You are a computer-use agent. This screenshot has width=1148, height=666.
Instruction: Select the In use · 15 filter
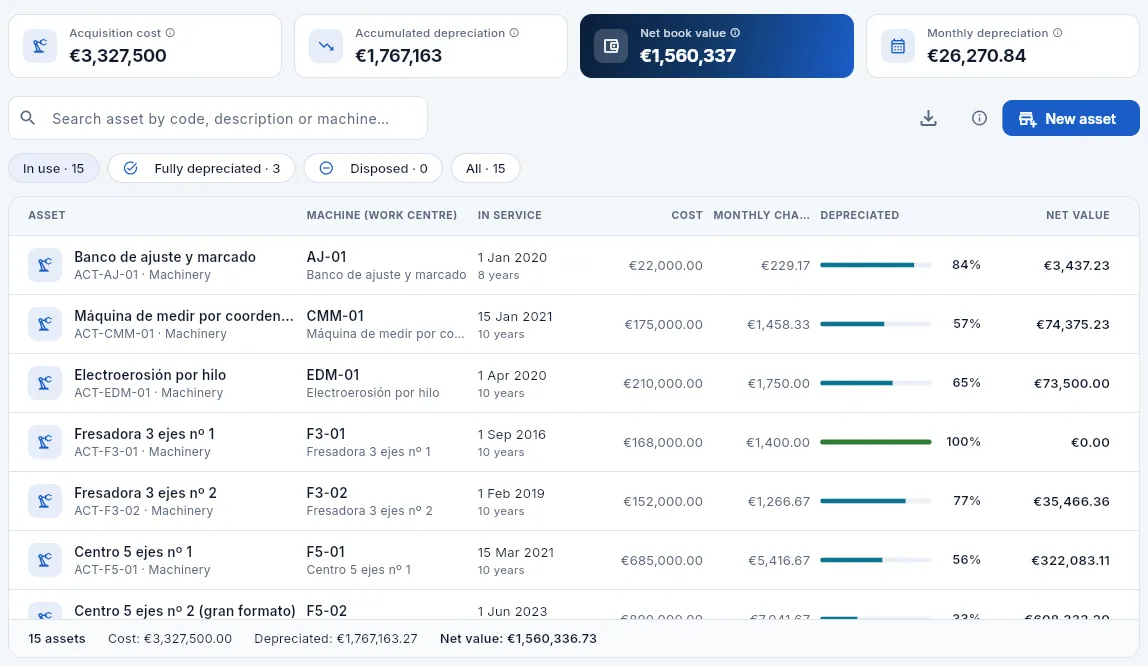(x=53, y=168)
